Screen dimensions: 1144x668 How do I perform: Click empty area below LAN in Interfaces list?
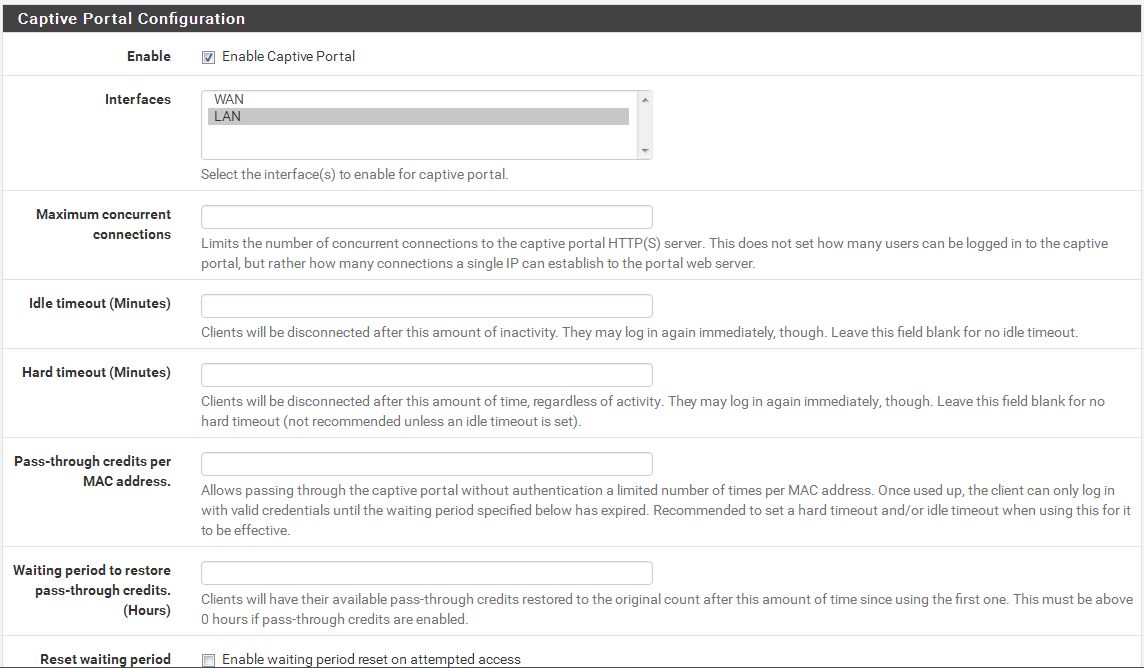[418, 141]
